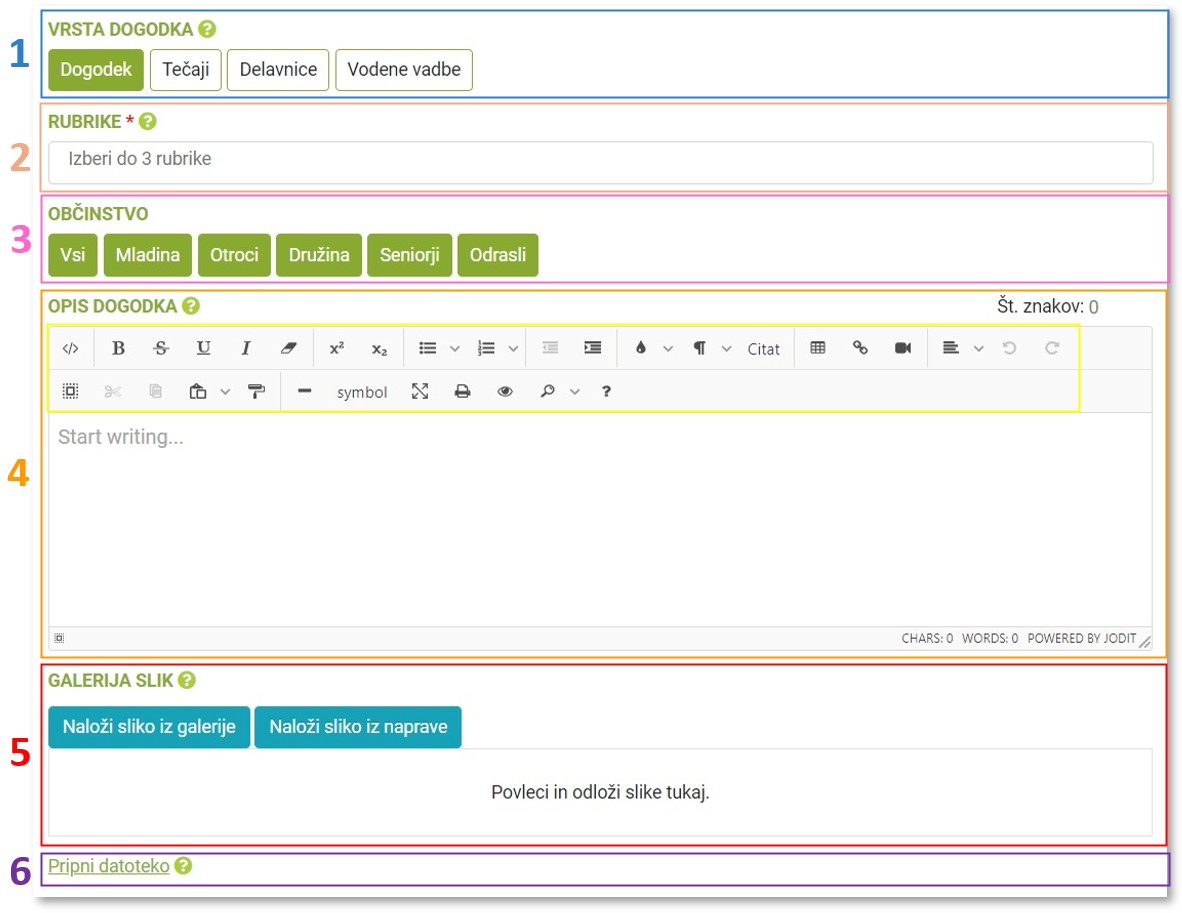
Task: Click Naloži sliko iz galerije button
Action: coord(149,727)
